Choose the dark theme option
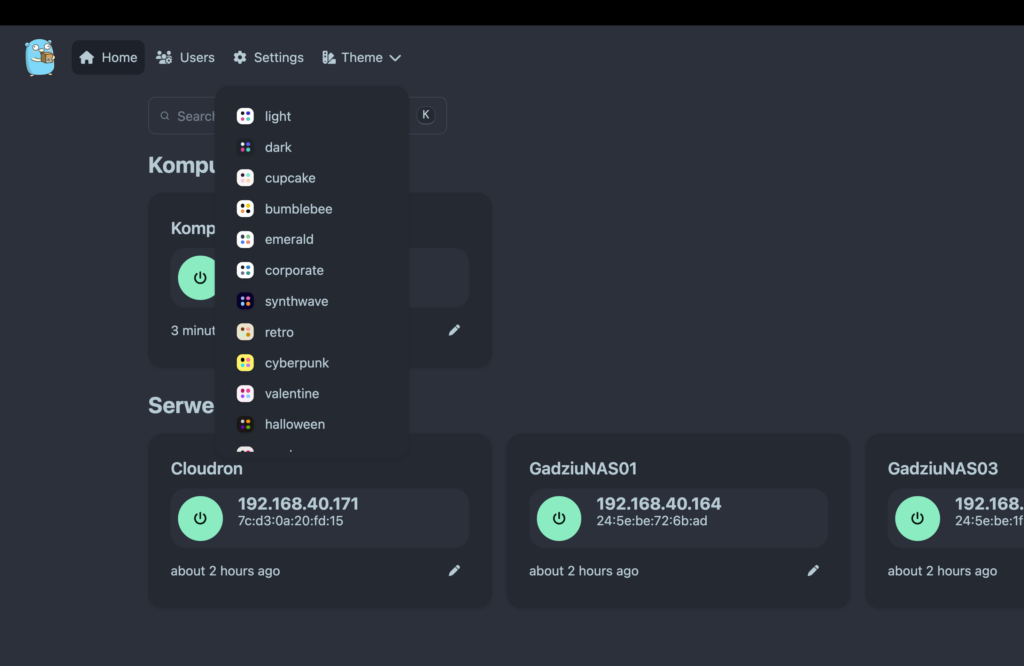 (278, 147)
